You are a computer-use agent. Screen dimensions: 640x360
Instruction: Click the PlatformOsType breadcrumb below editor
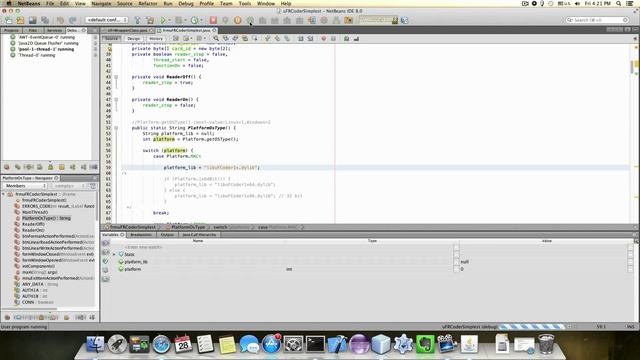click(188, 227)
